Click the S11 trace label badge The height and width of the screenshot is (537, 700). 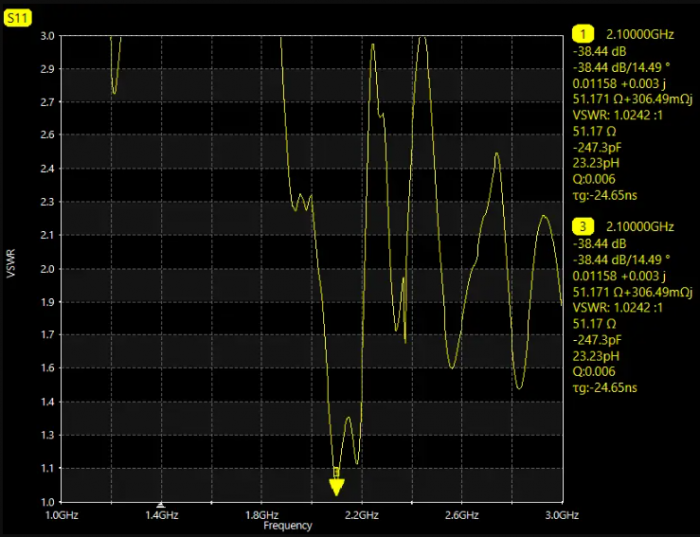tap(19, 17)
